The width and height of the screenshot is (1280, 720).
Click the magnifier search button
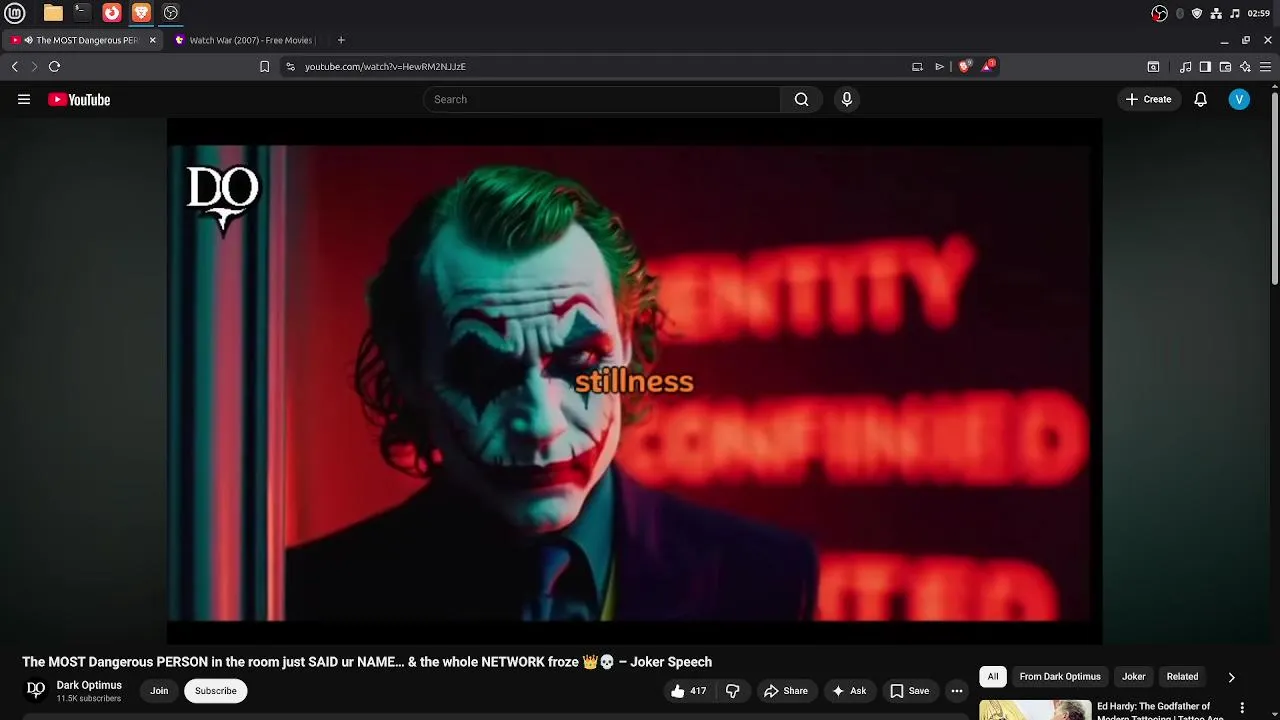(801, 99)
